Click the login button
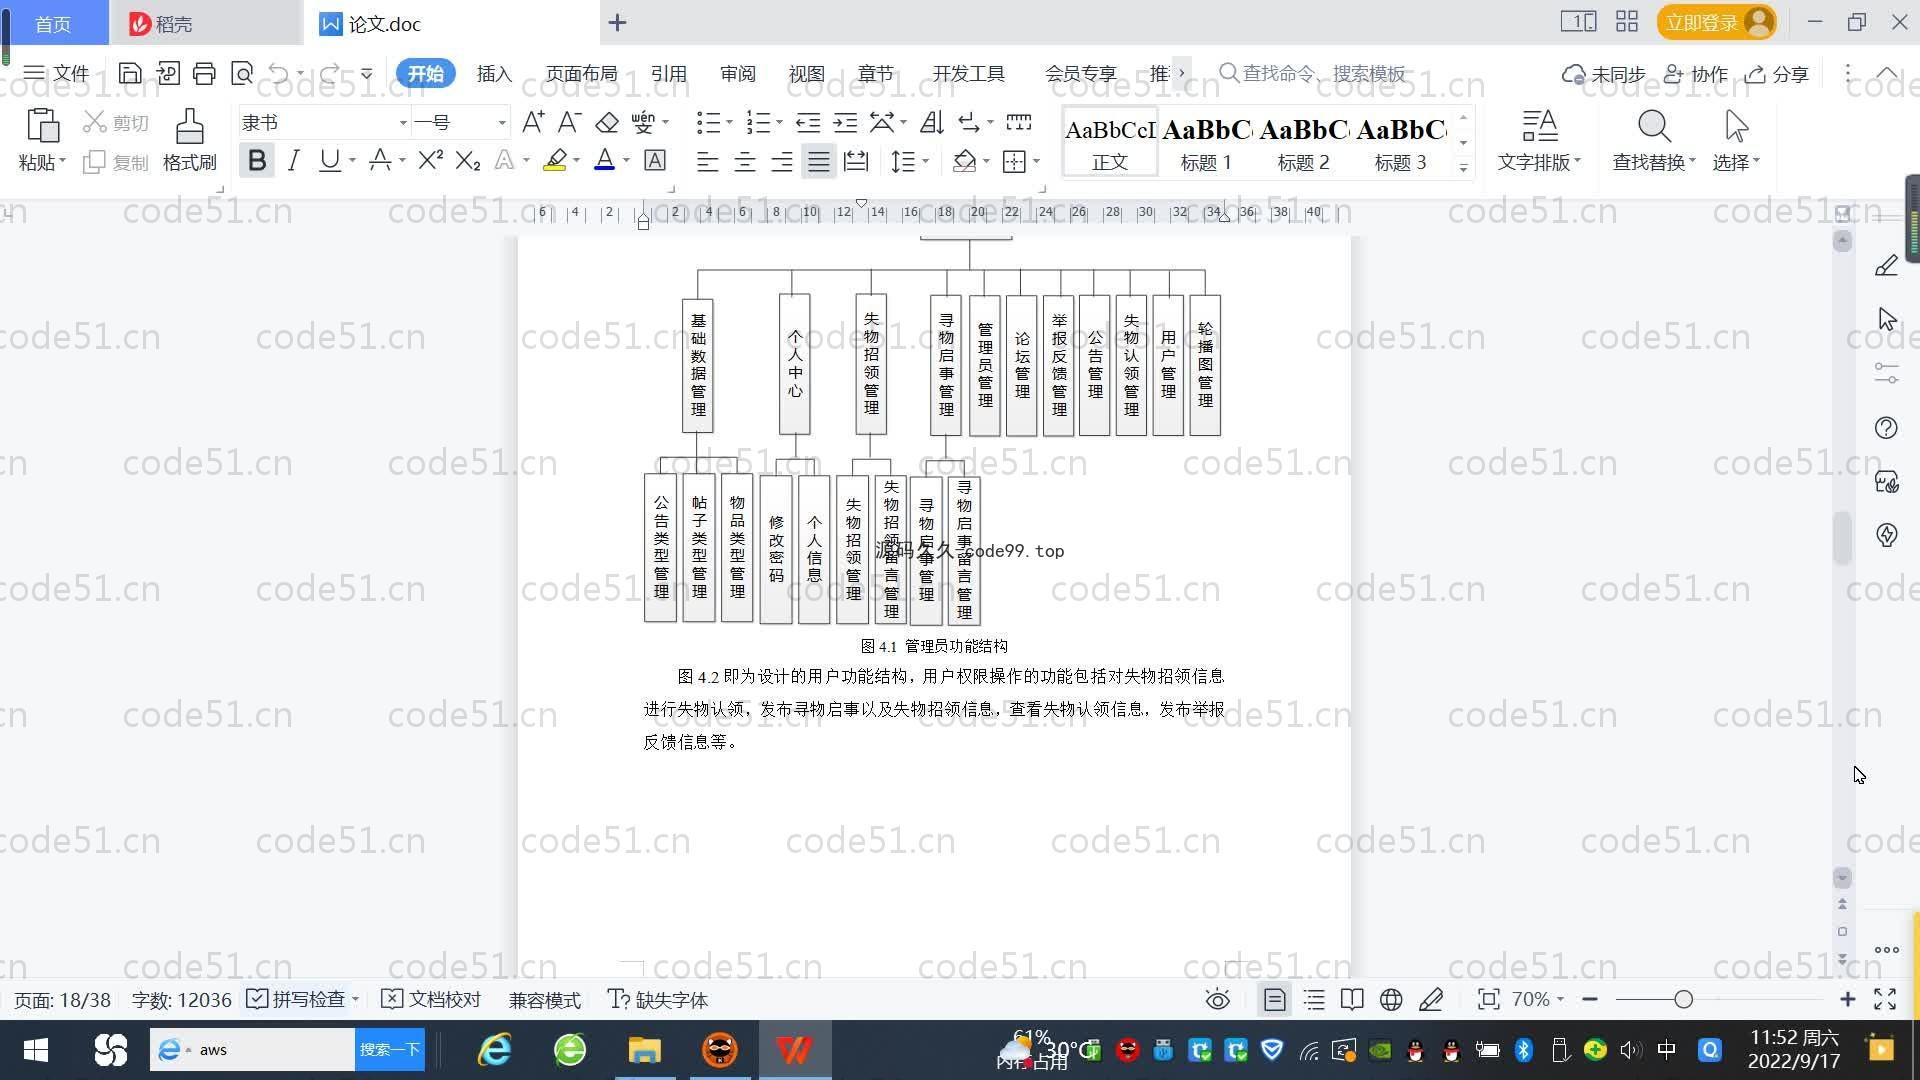The height and width of the screenshot is (1080, 1920). click(1701, 23)
